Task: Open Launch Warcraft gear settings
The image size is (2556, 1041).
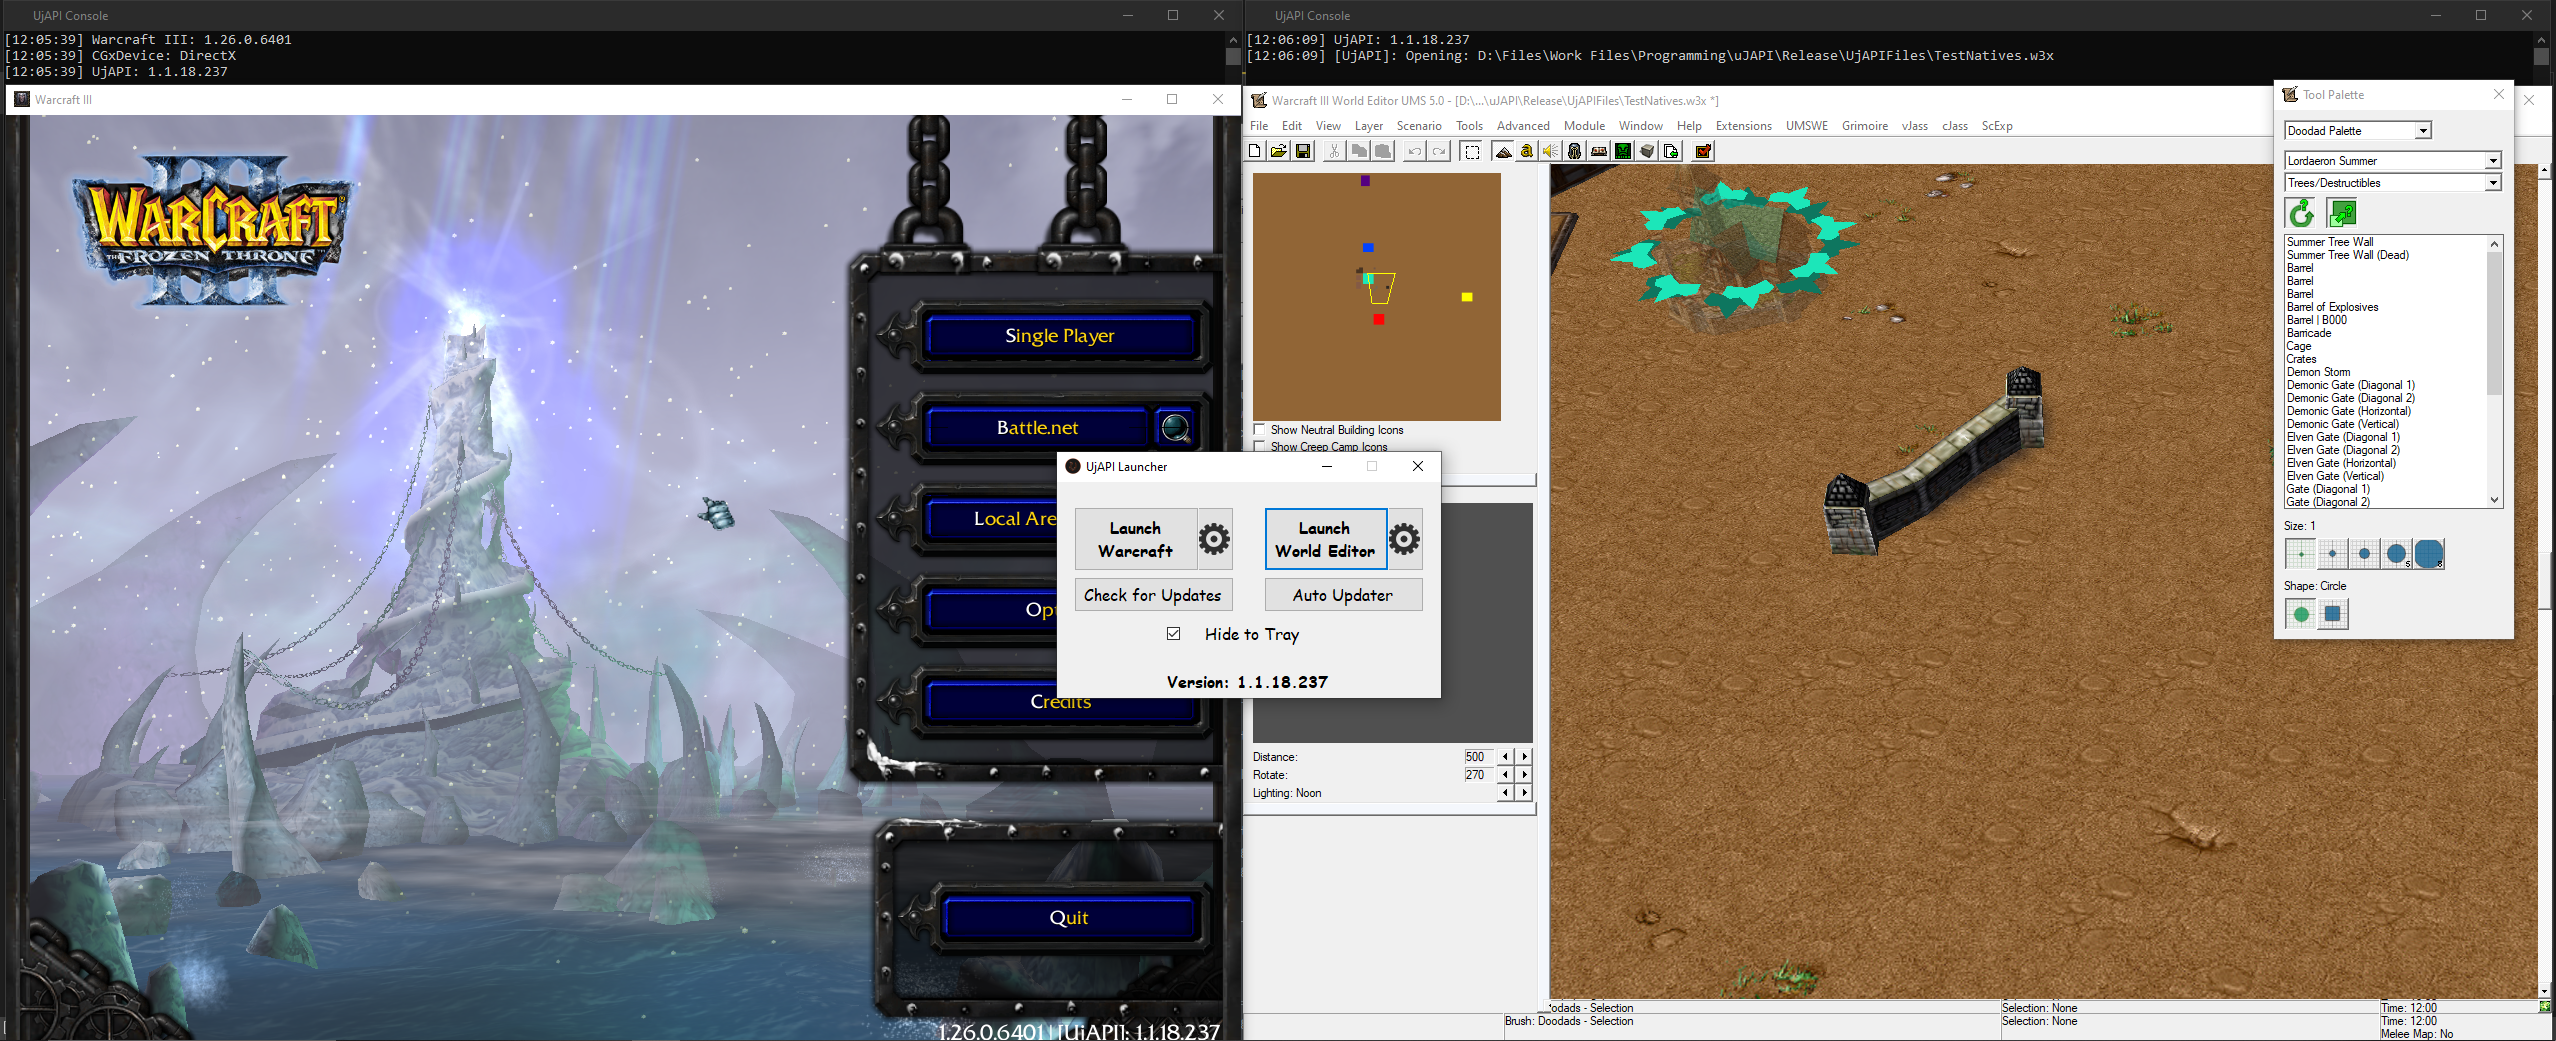Action: tap(1214, 539)
